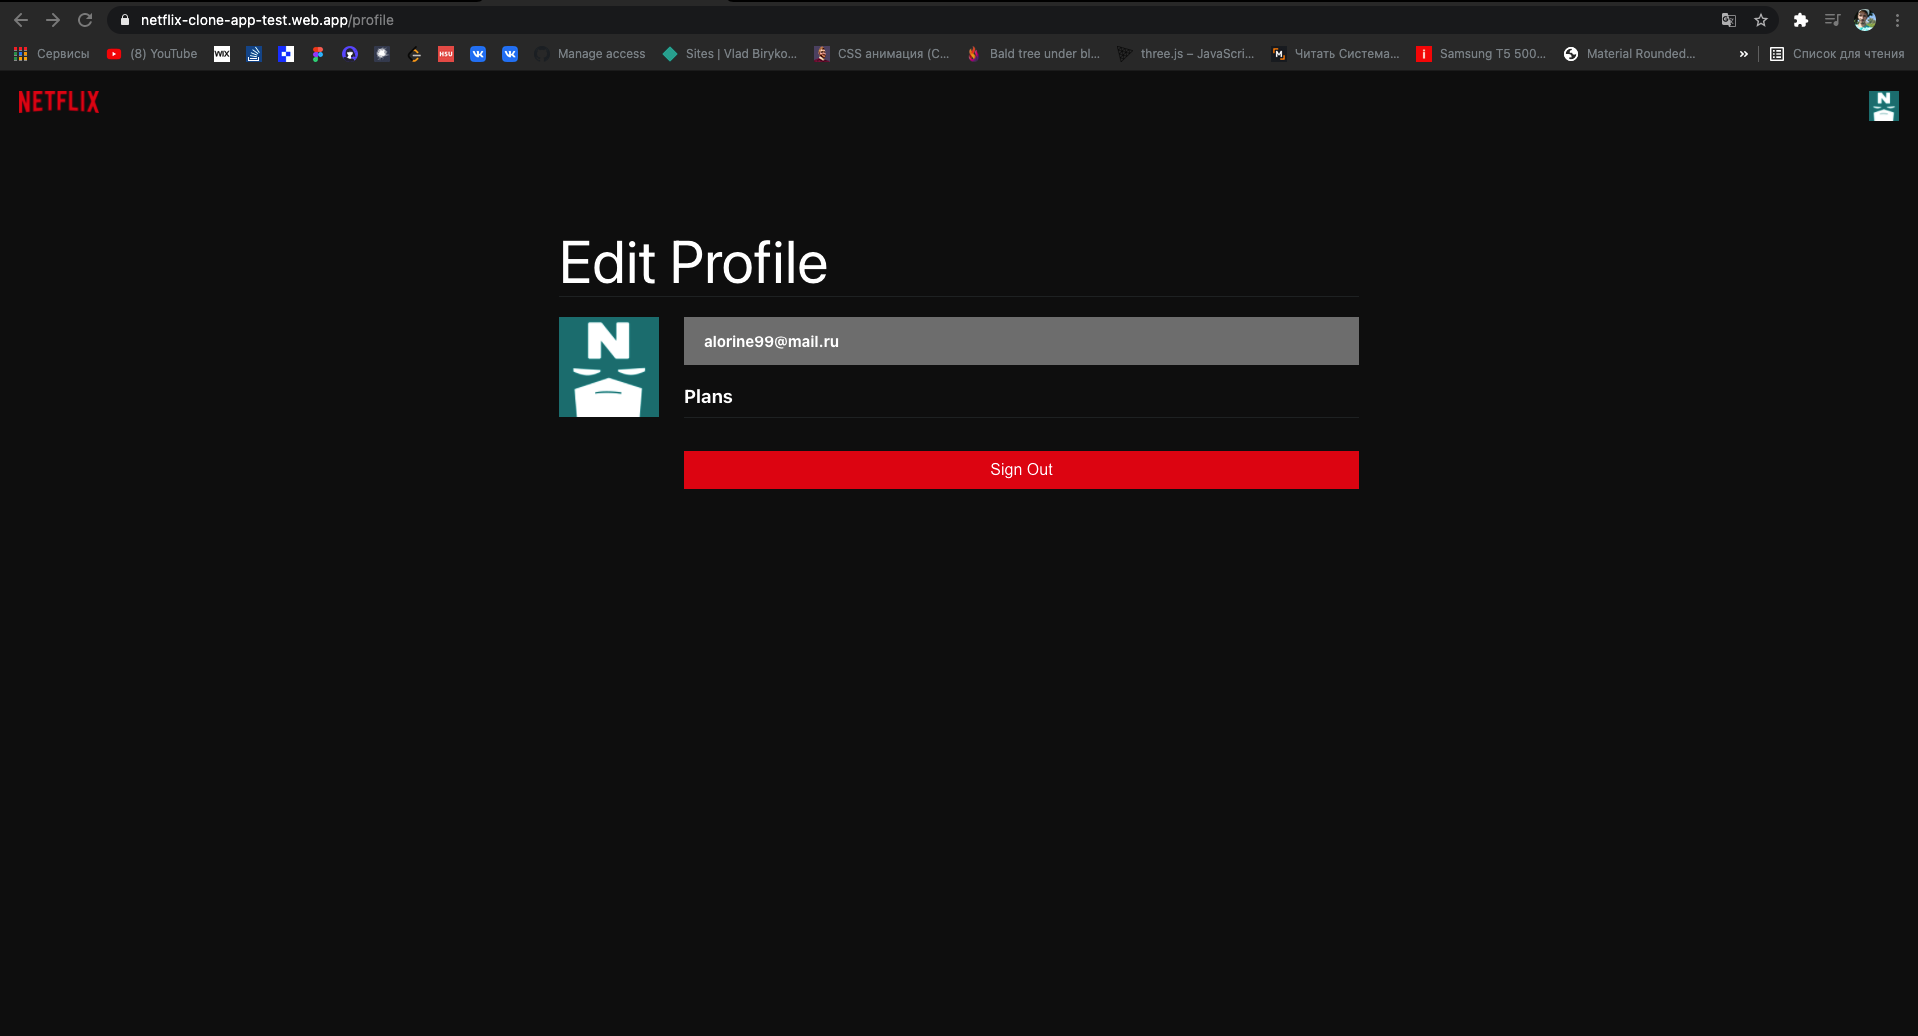Click the Sign Out button
This screenshot has height=1036, width=1918.
coord(1020,469)
